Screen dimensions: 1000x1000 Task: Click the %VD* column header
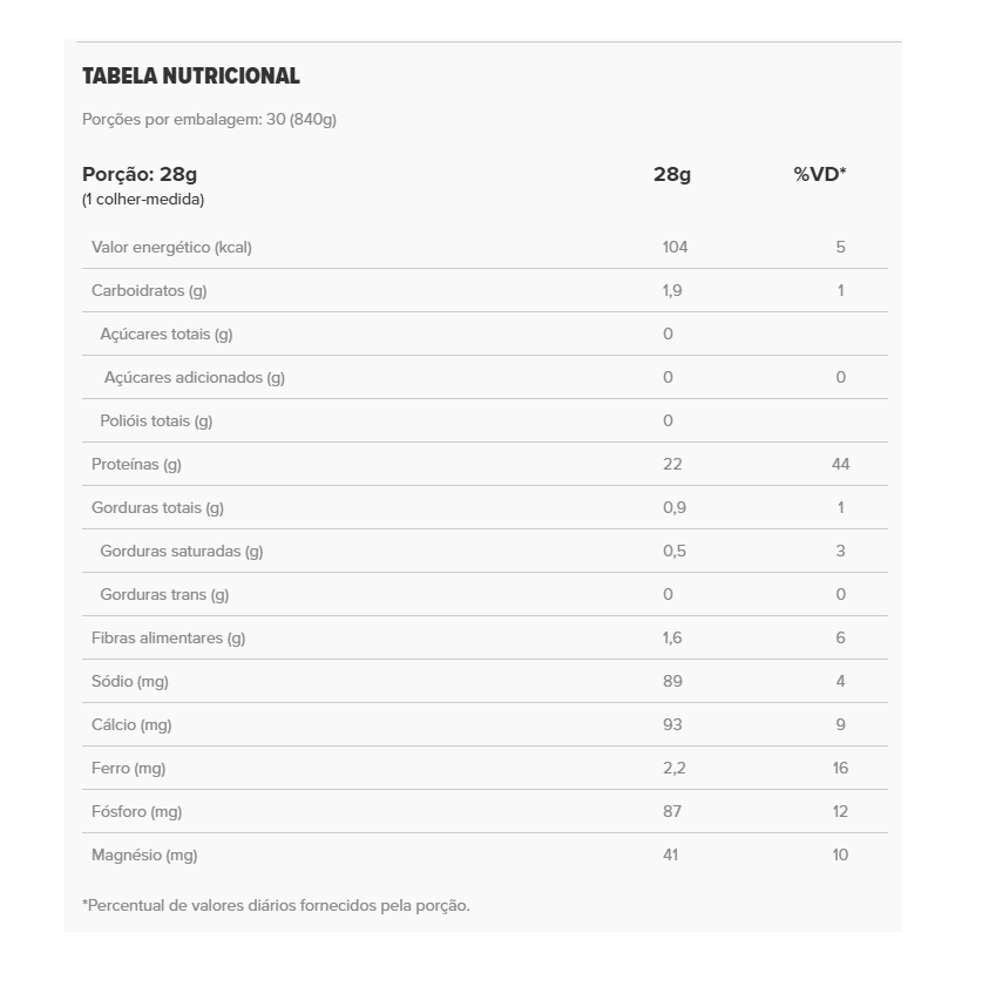click(x=819, y=174)
